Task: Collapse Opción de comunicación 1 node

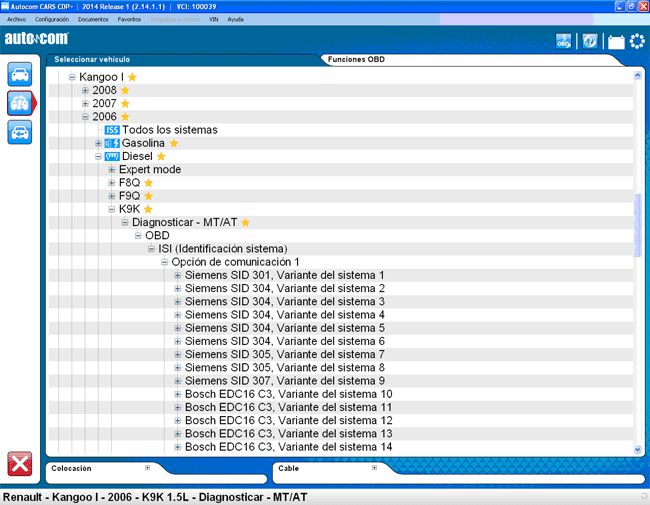Action: pyautogui.click(x=164, y=262)
